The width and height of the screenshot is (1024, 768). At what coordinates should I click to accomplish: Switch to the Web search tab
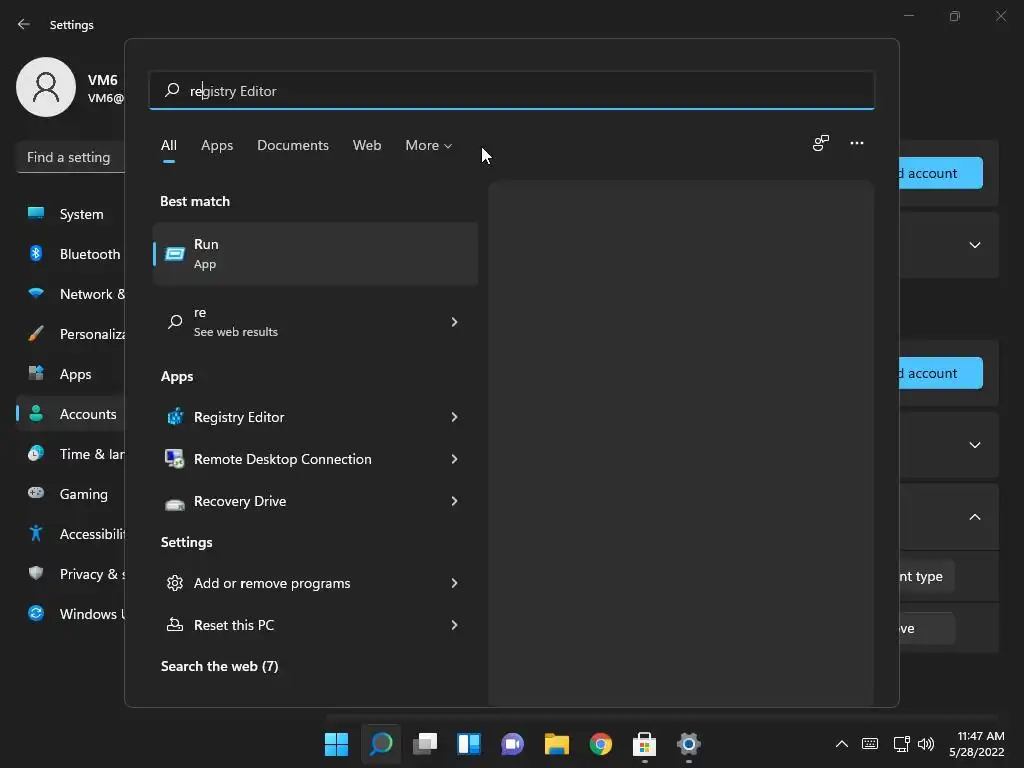point(367,146)
